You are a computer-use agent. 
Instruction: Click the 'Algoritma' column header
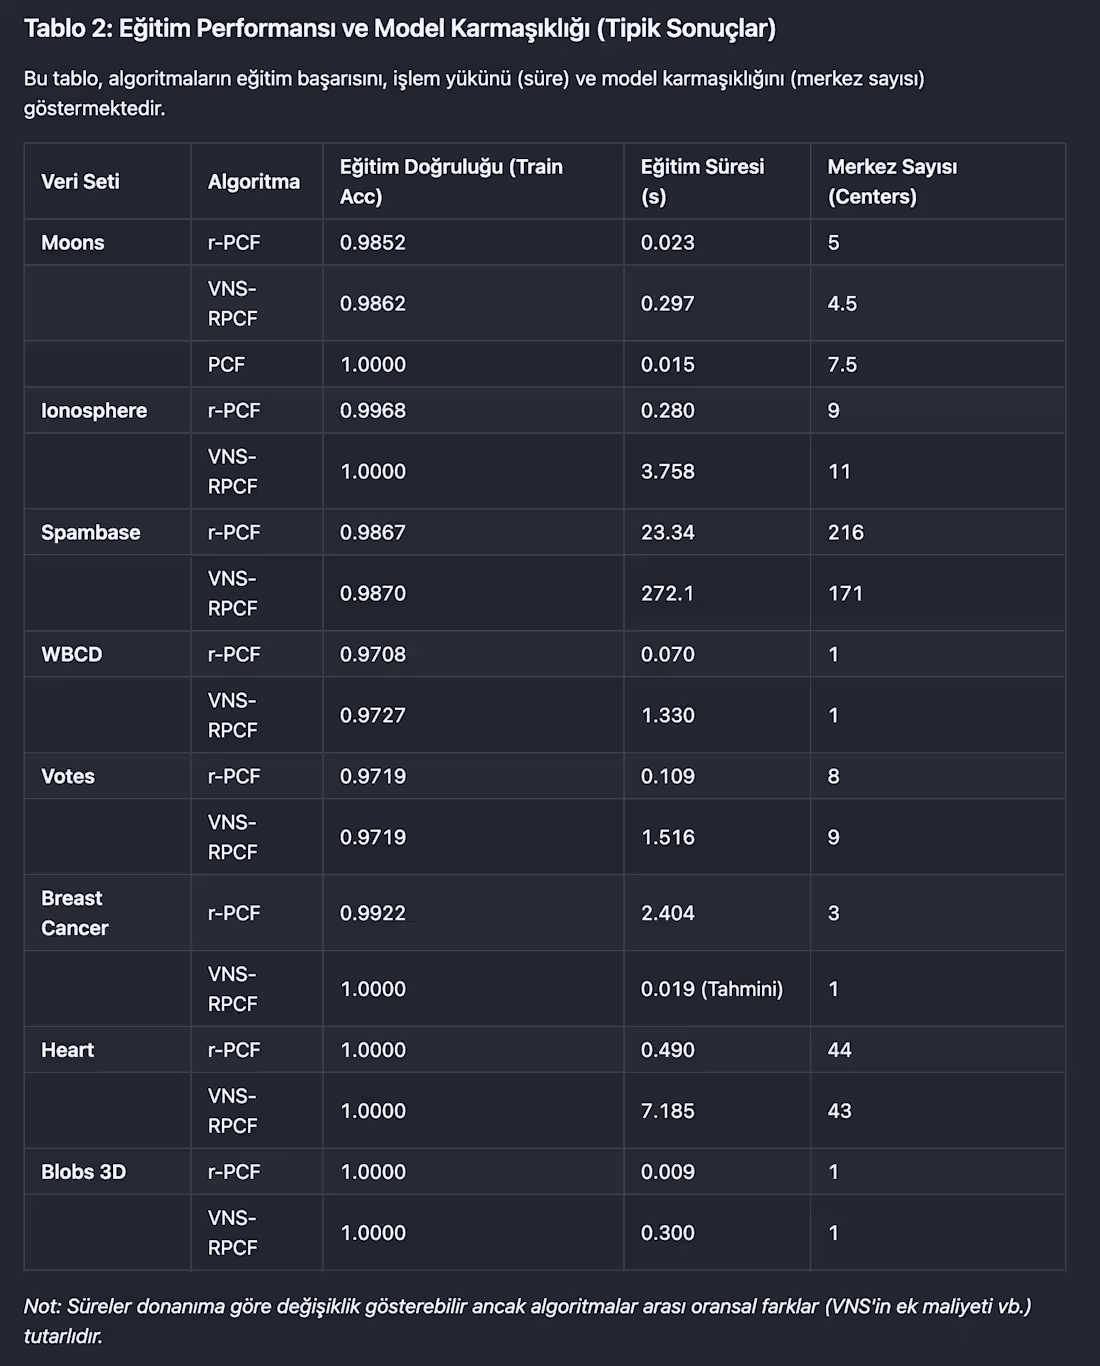click(253, 181)
